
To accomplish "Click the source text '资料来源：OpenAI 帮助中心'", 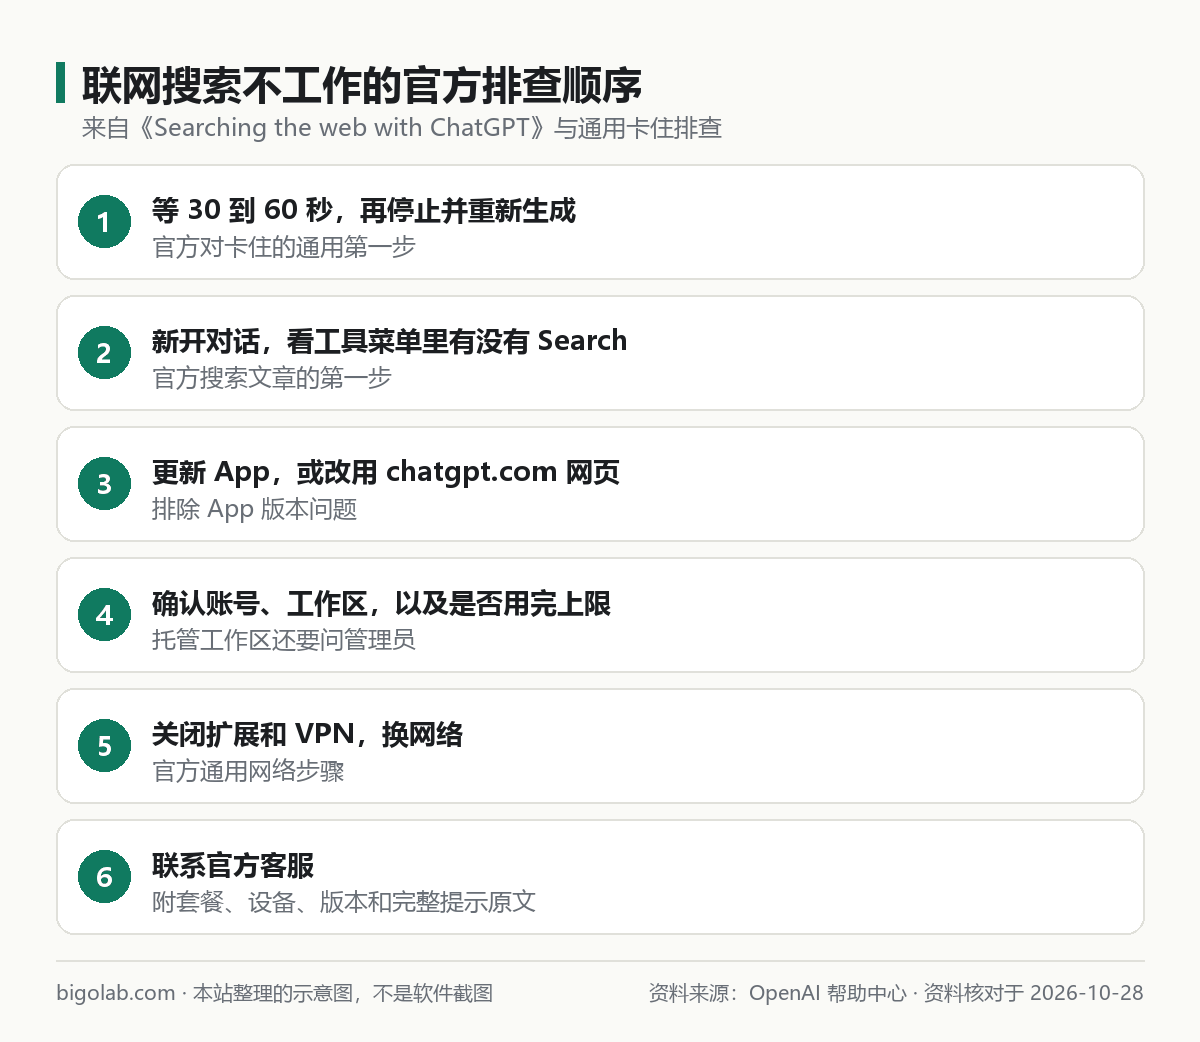I will click(778, 993).
